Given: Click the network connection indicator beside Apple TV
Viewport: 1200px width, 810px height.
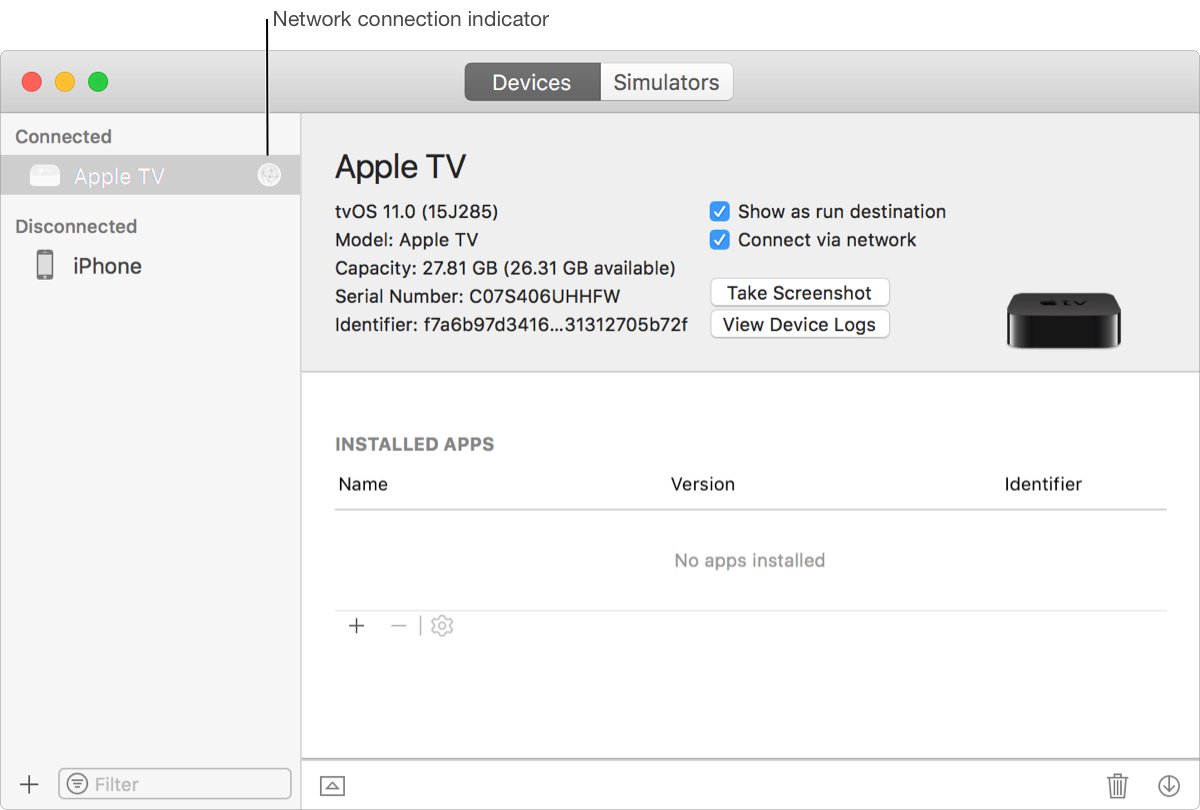Looking at the screenshot, I should coord(268,175).
